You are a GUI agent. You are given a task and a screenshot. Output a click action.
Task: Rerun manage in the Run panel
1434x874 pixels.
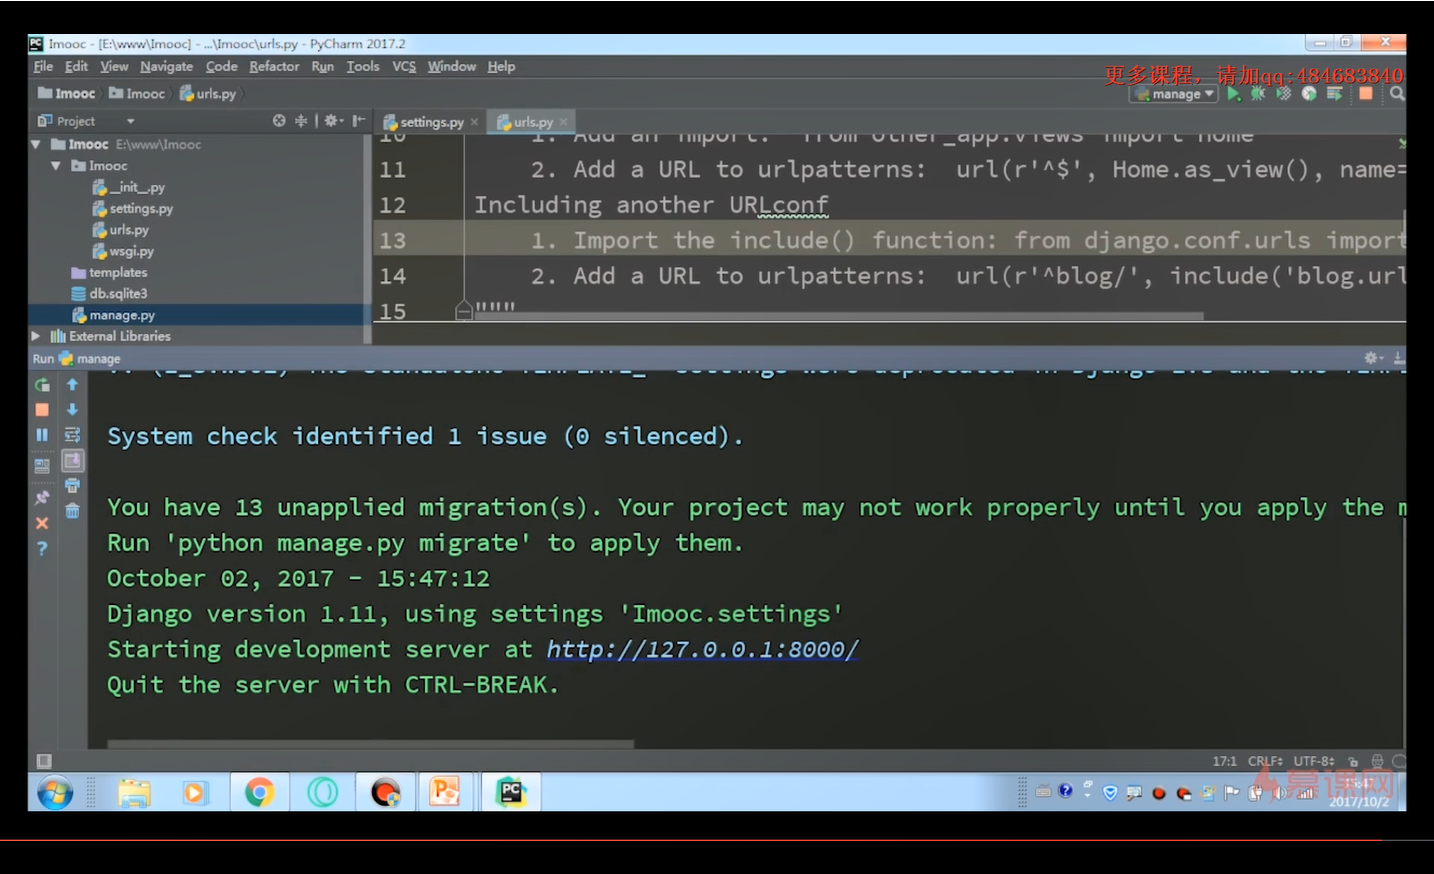pyautogui.click(x=42, y=385)
